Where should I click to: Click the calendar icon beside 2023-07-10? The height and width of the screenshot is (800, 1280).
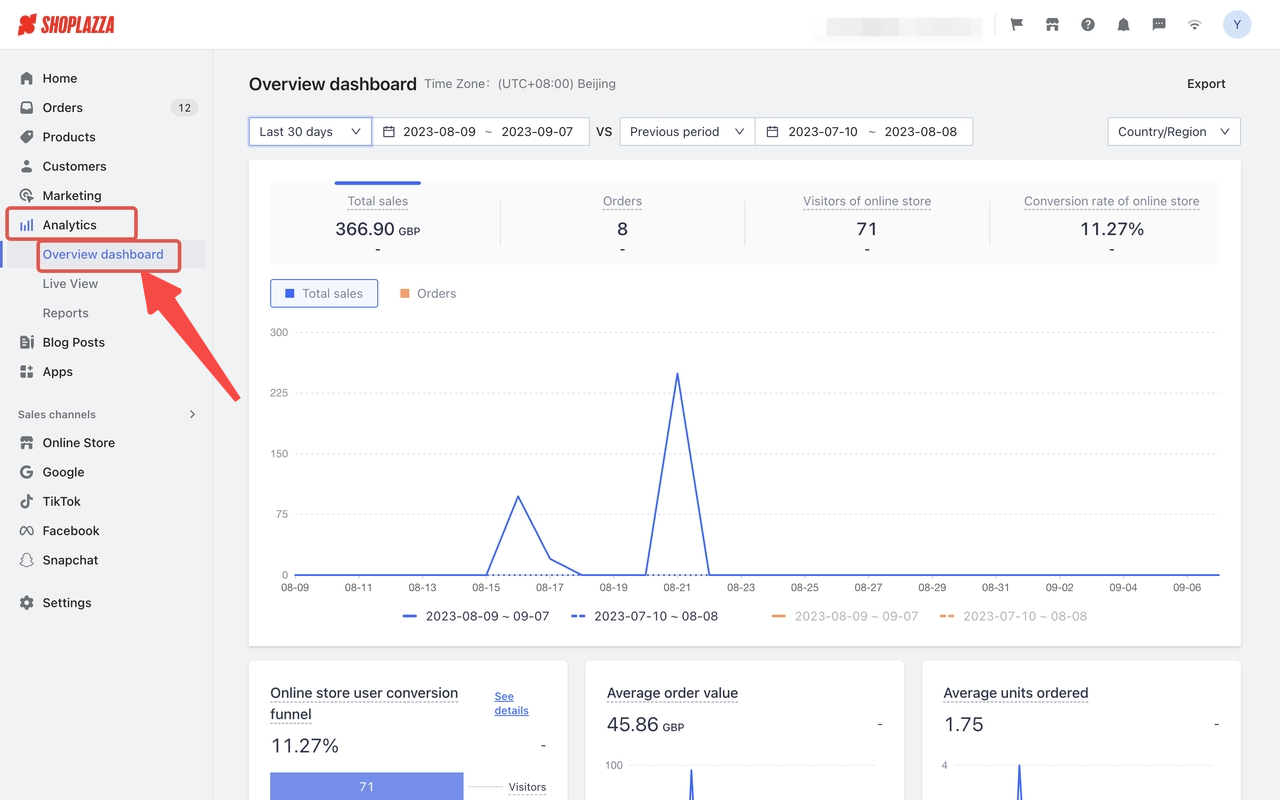[x=772, y=132]
